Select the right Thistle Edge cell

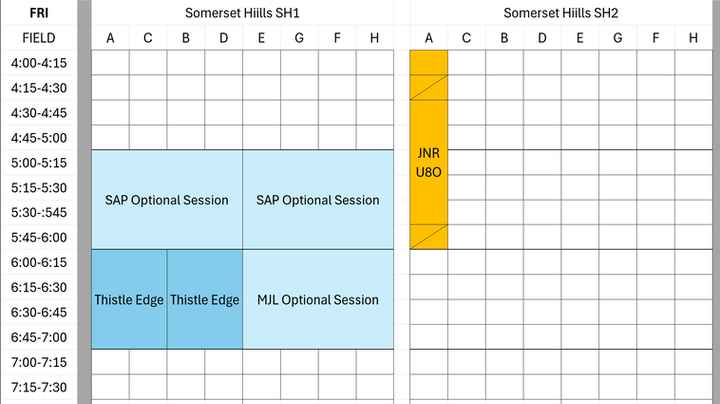click(x=205, y=299)
